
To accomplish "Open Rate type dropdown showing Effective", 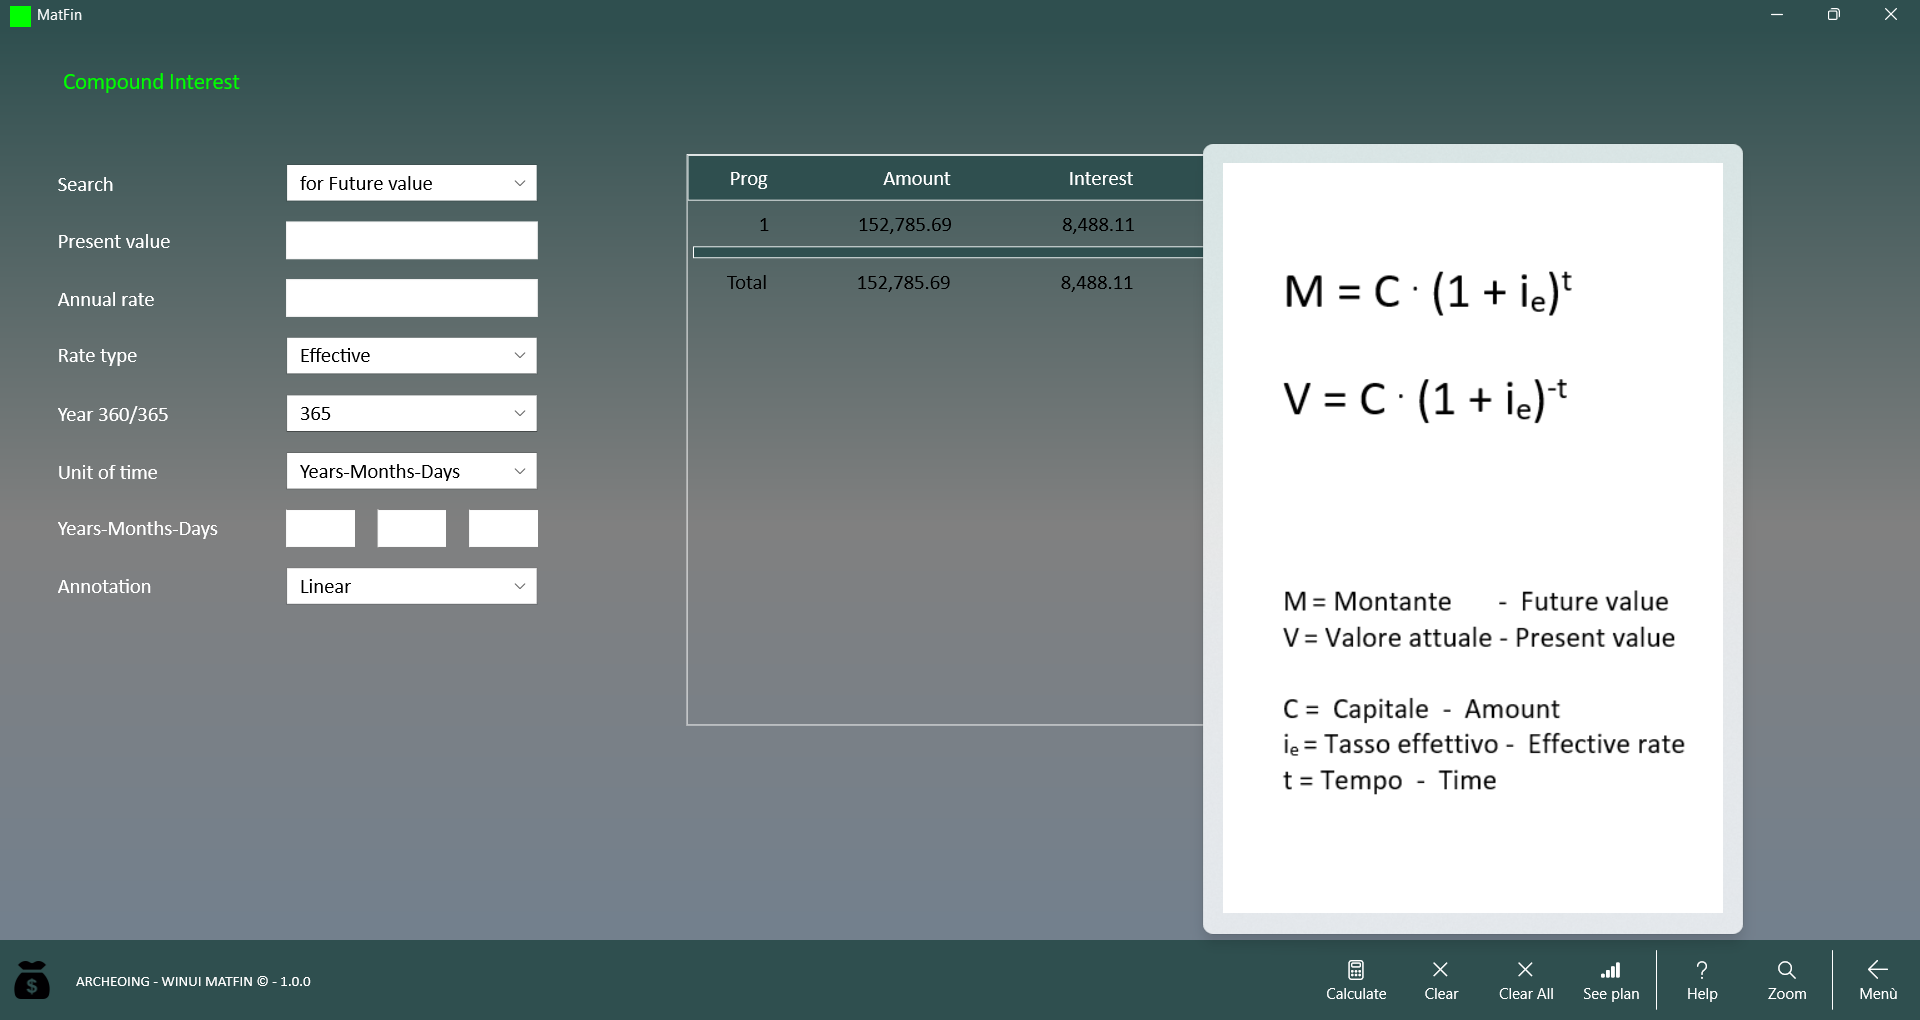I will (411, 355).
